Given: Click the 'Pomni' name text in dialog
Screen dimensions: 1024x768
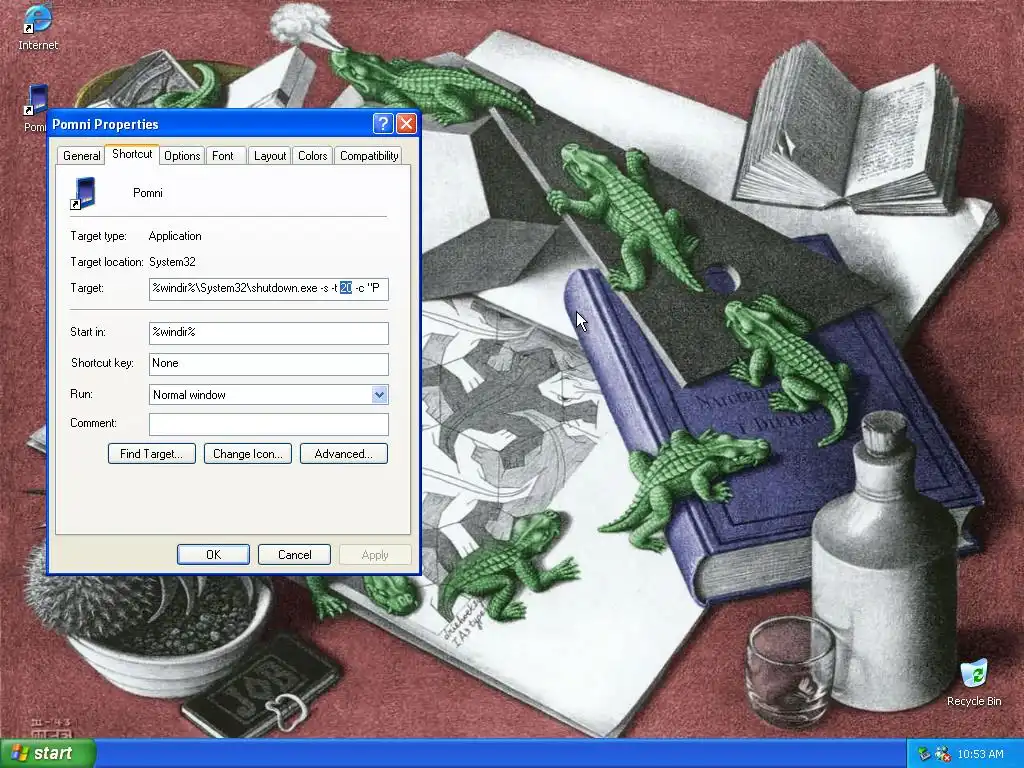Looking at the screenshot, I should 148,193.
